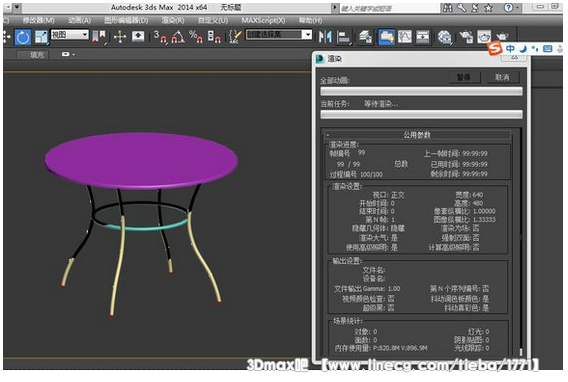Image resolution: width=568 pixels, height=382 pixels.
Task: Click the keyword search field
Action: click(x=389, y=8)
